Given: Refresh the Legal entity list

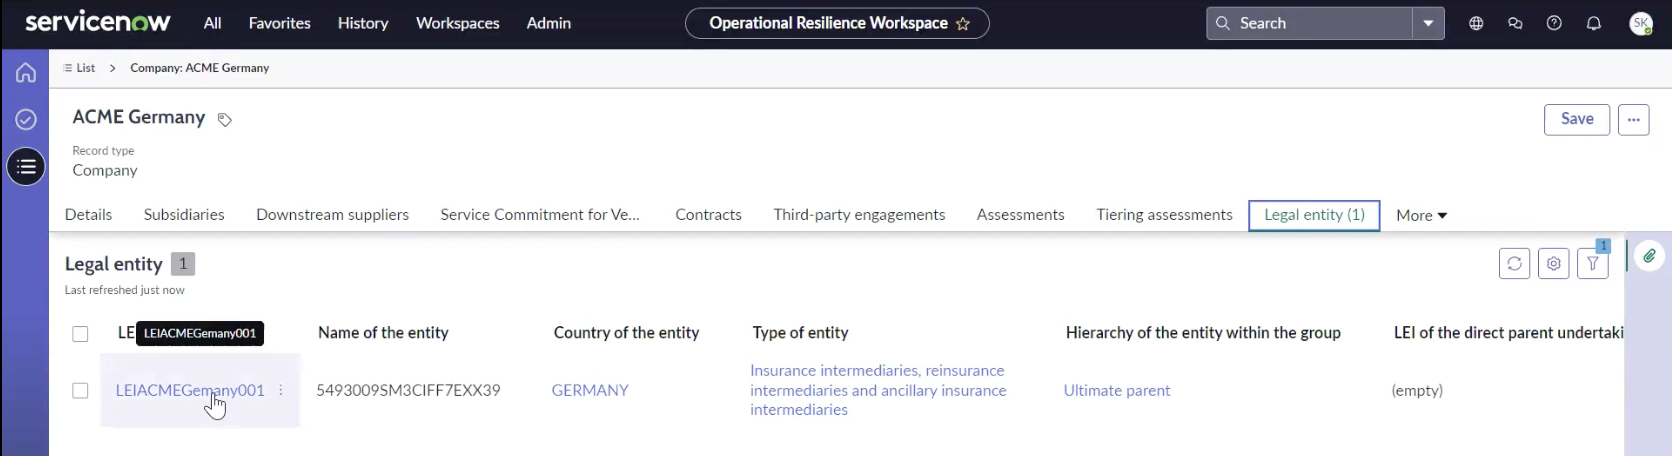Looking at the screenshot, I should coord(1514,264).
